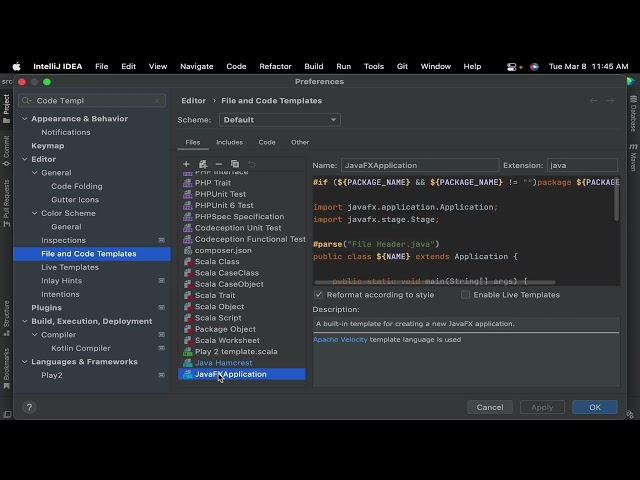The height and width of the screenshot is (480, 640).
Task: Focus the settings search box
Action: [x=92, y=100]
